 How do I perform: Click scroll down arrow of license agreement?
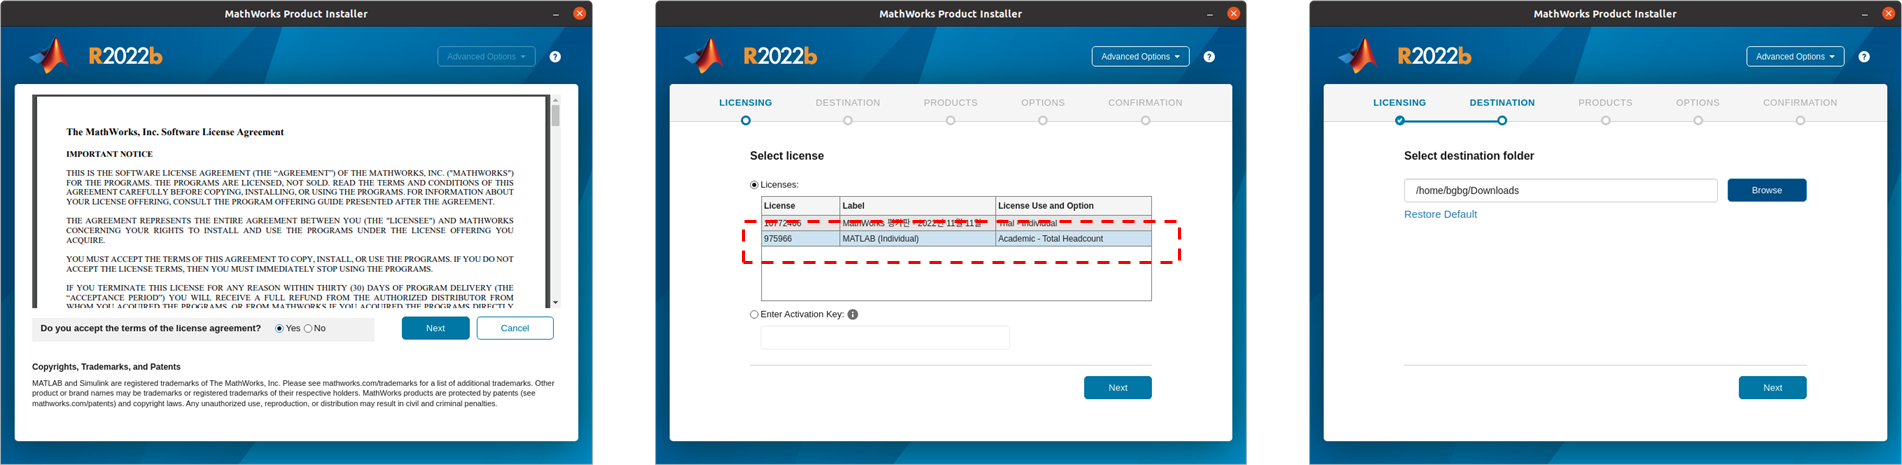coord(555,302)
